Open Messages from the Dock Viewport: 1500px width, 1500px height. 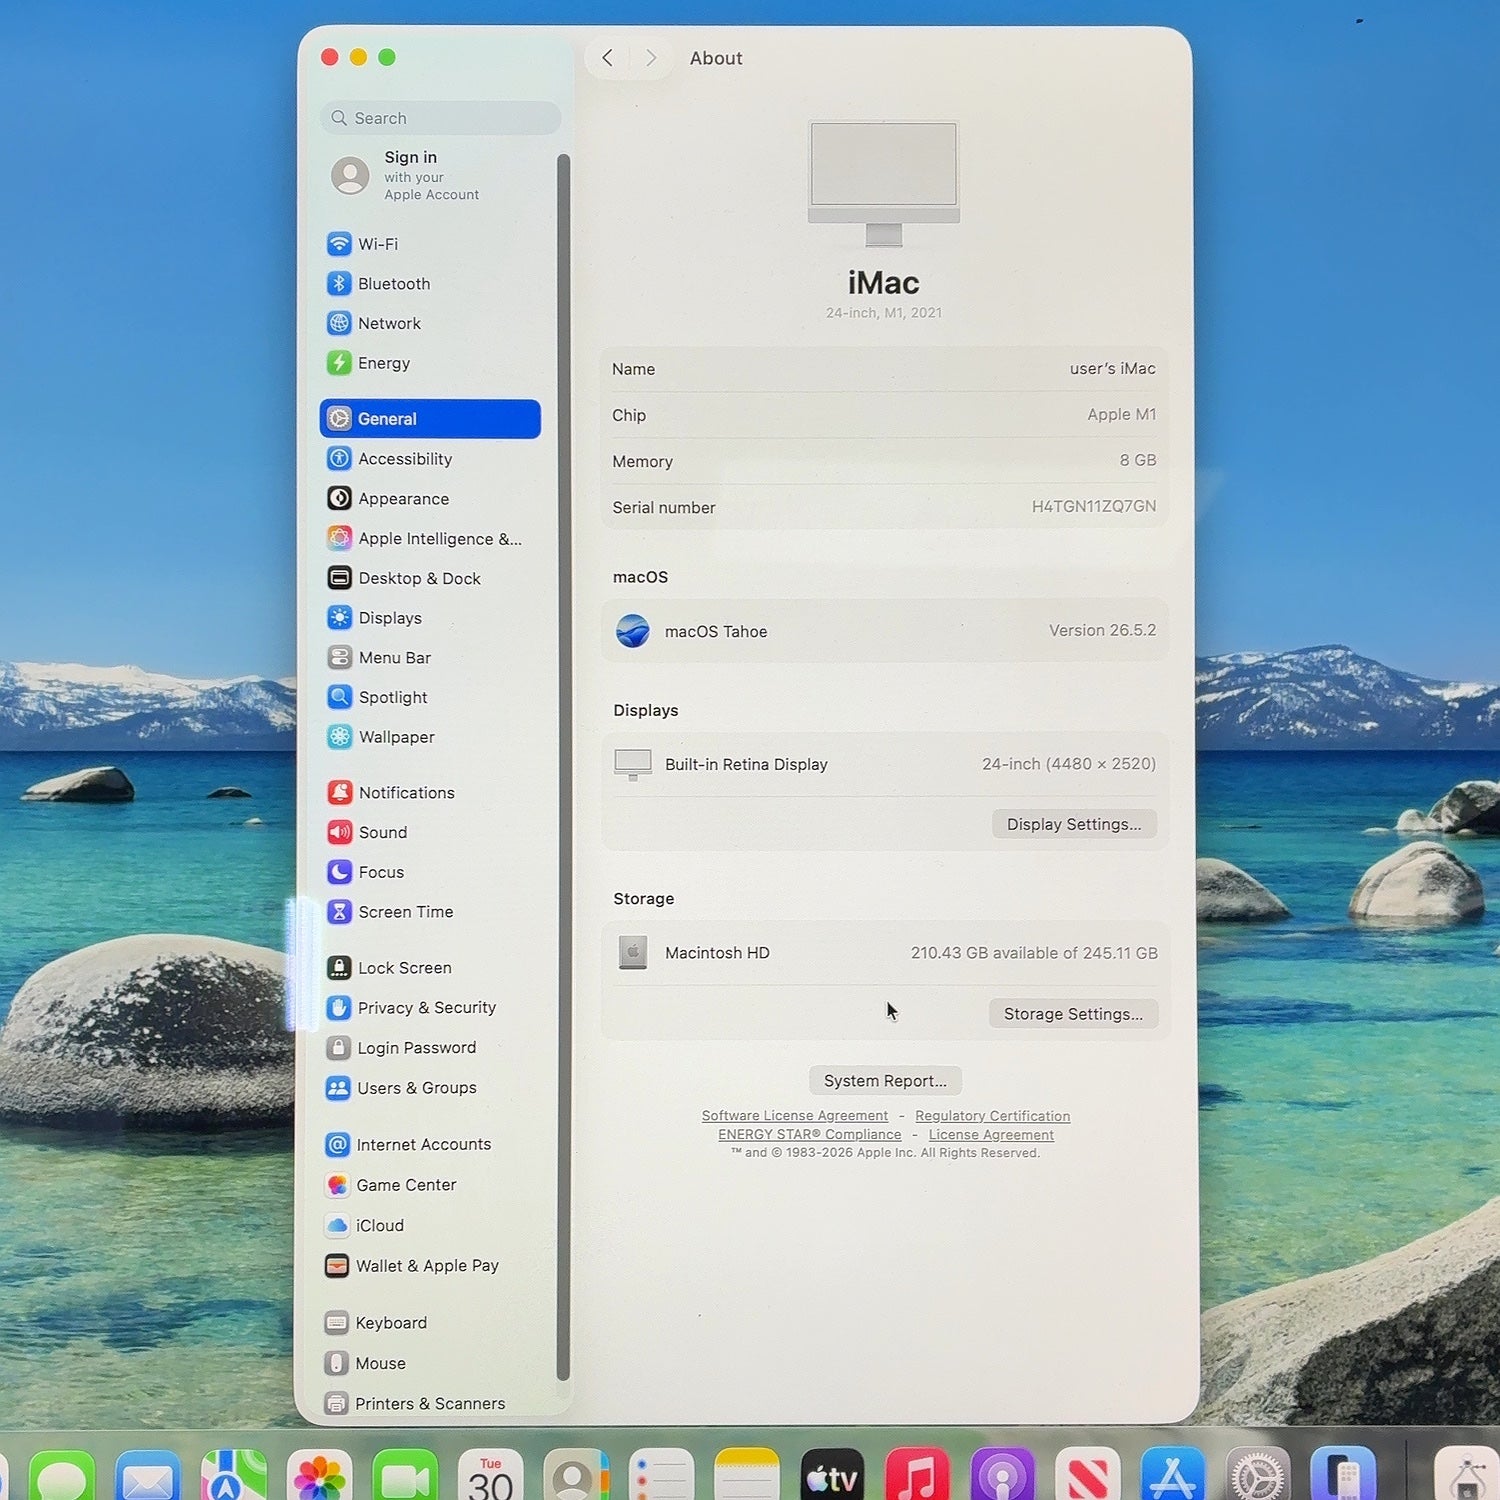(62, 1476)
